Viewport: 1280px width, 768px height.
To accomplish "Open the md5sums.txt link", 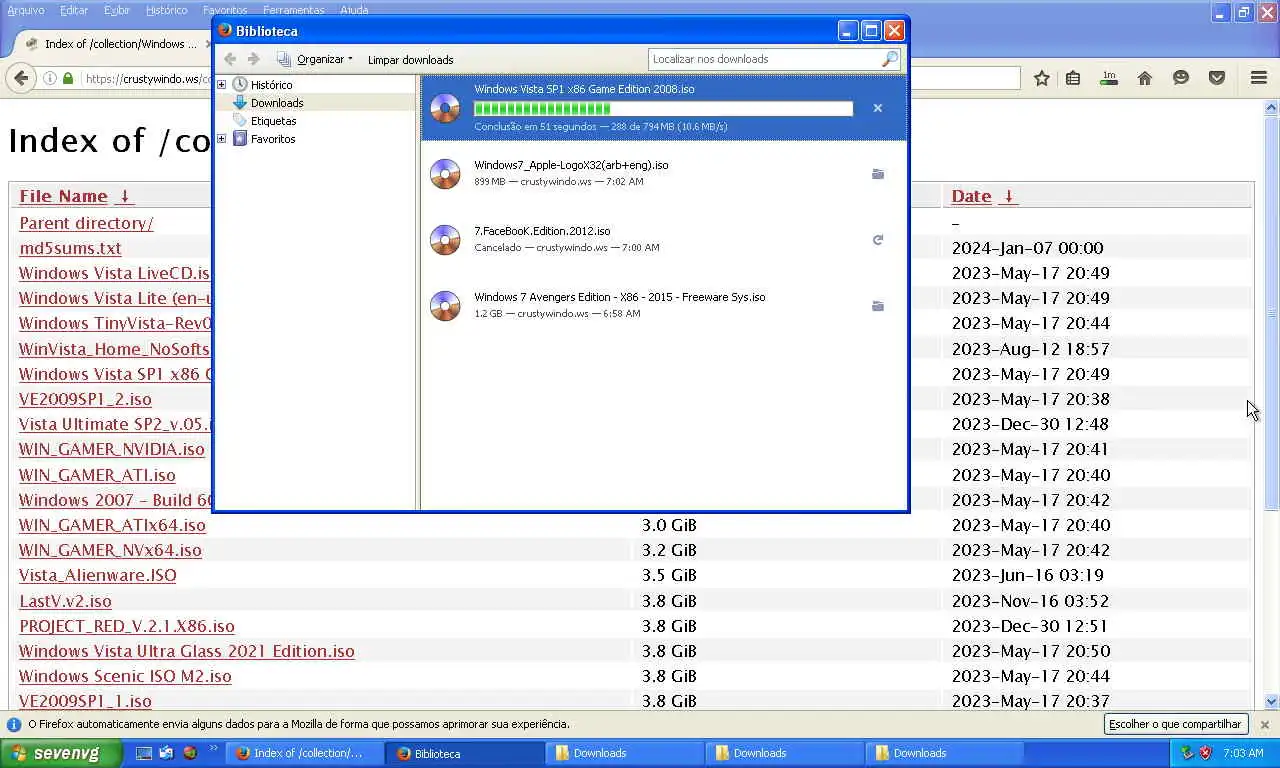I will (70, 248).
